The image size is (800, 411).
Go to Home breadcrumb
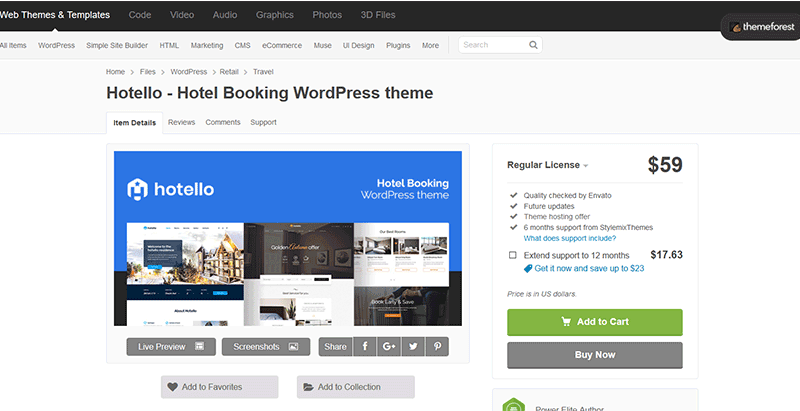point(115,72)
